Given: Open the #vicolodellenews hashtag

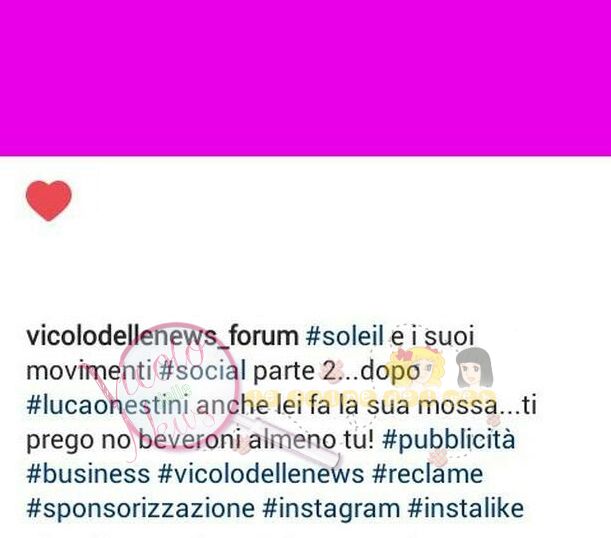Looking at the screenshot, I should point(261,474).
